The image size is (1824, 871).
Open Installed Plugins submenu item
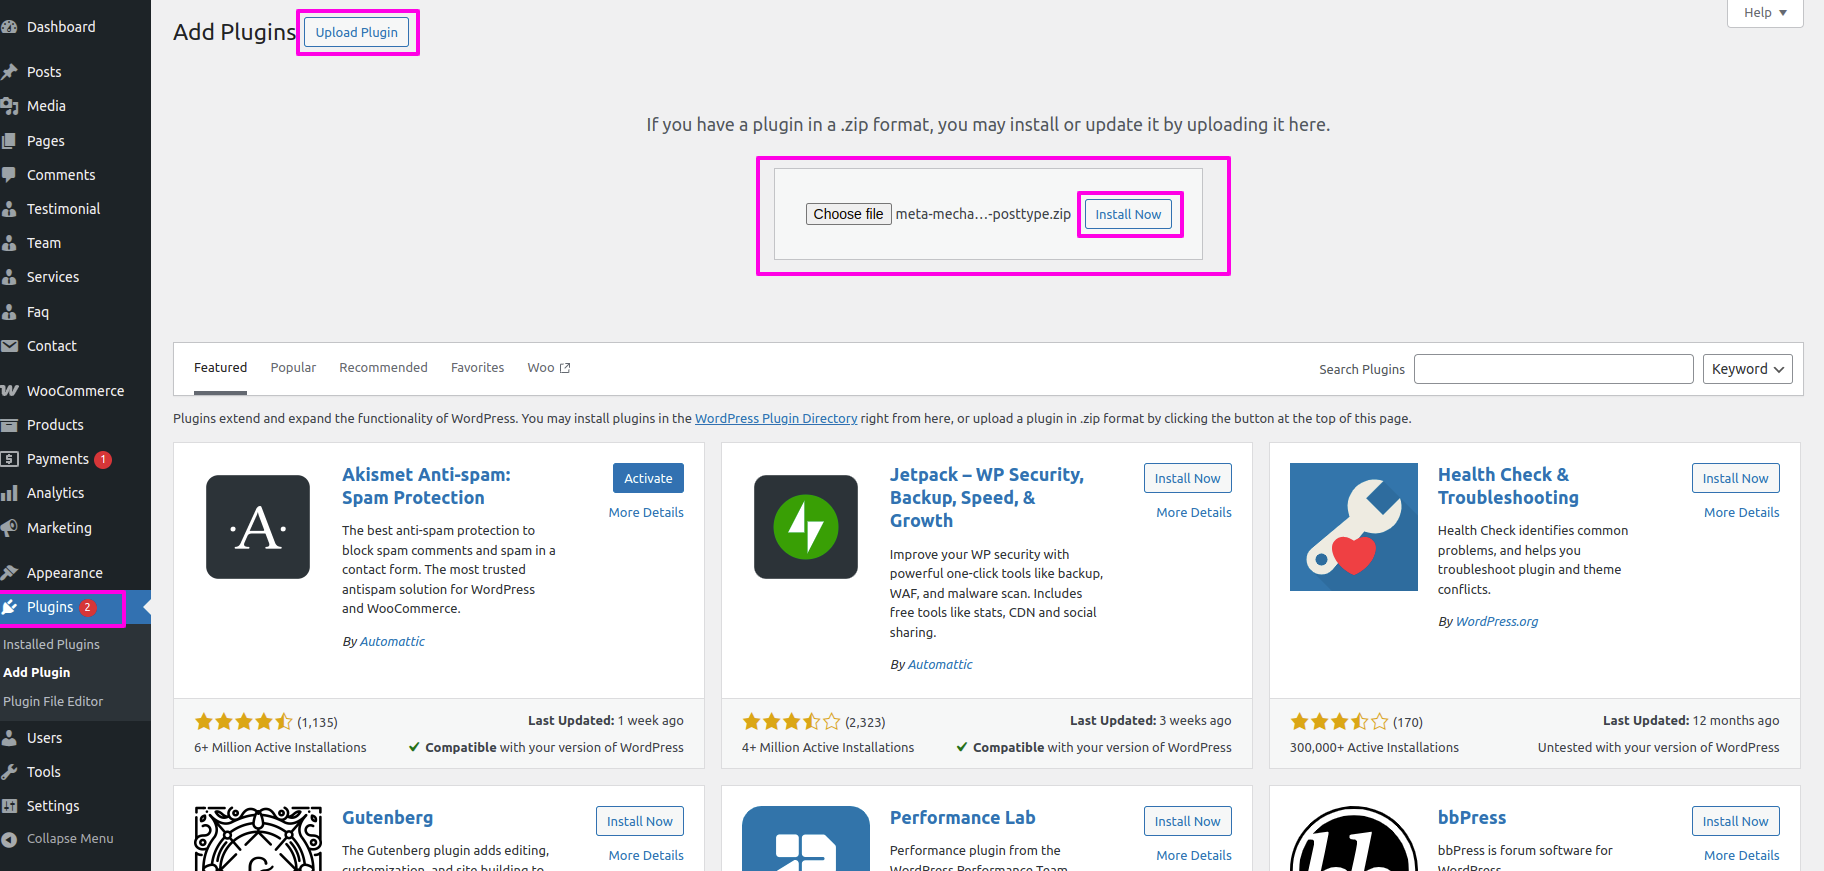(x=51, y=645)
